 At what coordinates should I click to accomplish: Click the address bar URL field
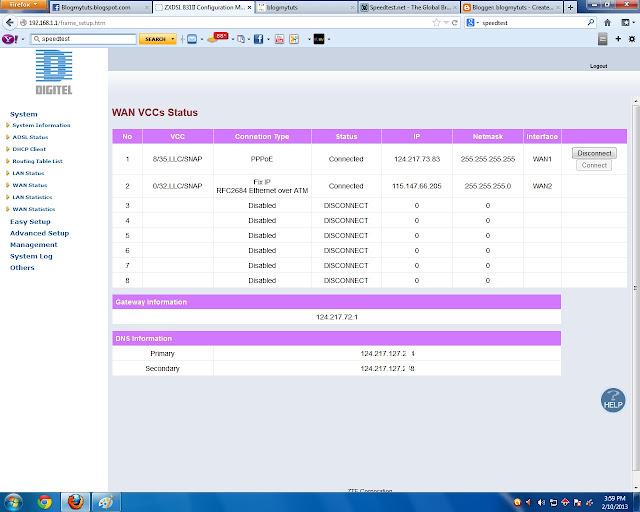(229, 23)
